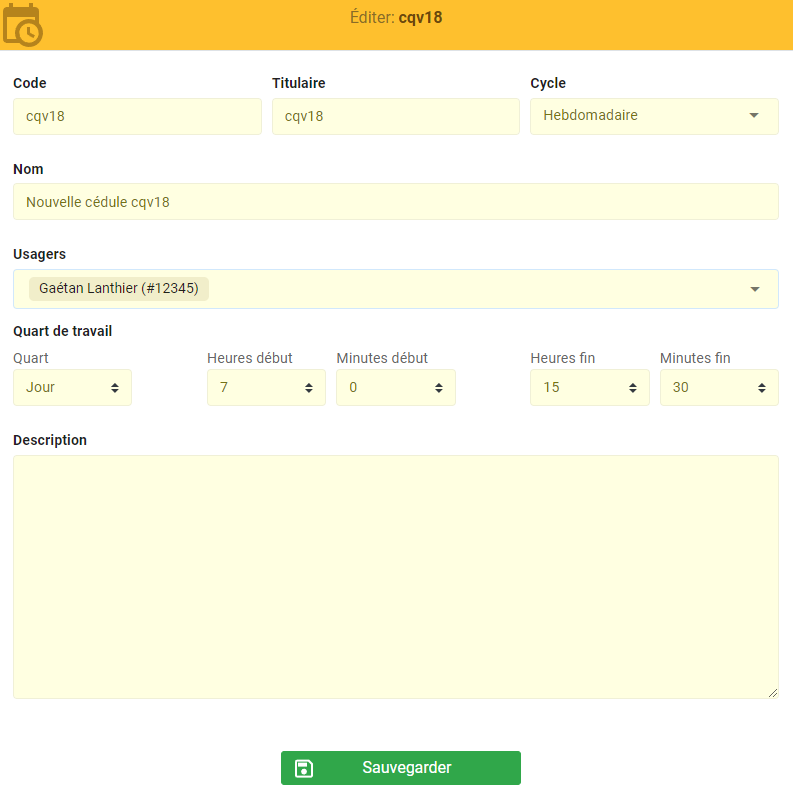The height and width of the screenshot is (797, 793).
Task: Click the Nom field with Nouvelle cédule cqv18
Action: tap(395, 202)
